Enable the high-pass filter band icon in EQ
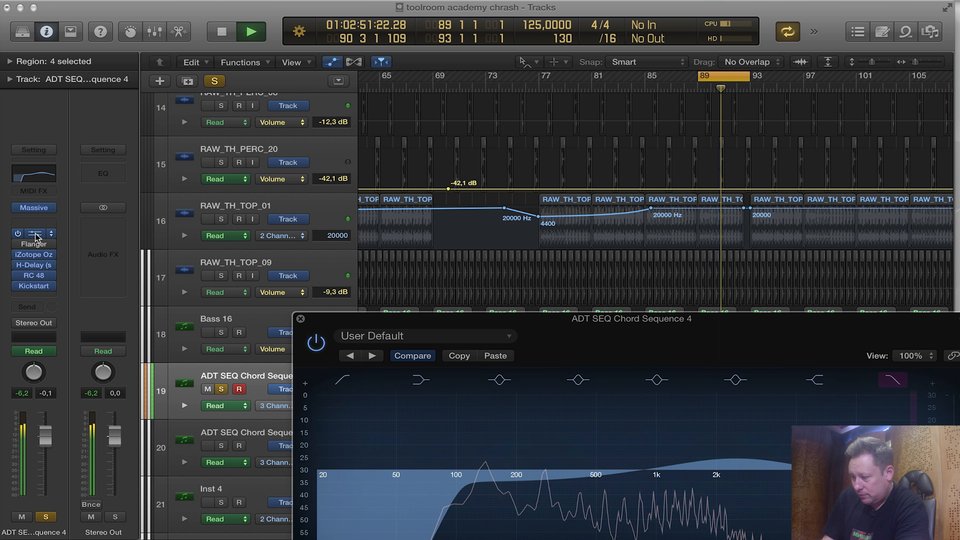Viewport: 960px width, 540px height. 342,380
